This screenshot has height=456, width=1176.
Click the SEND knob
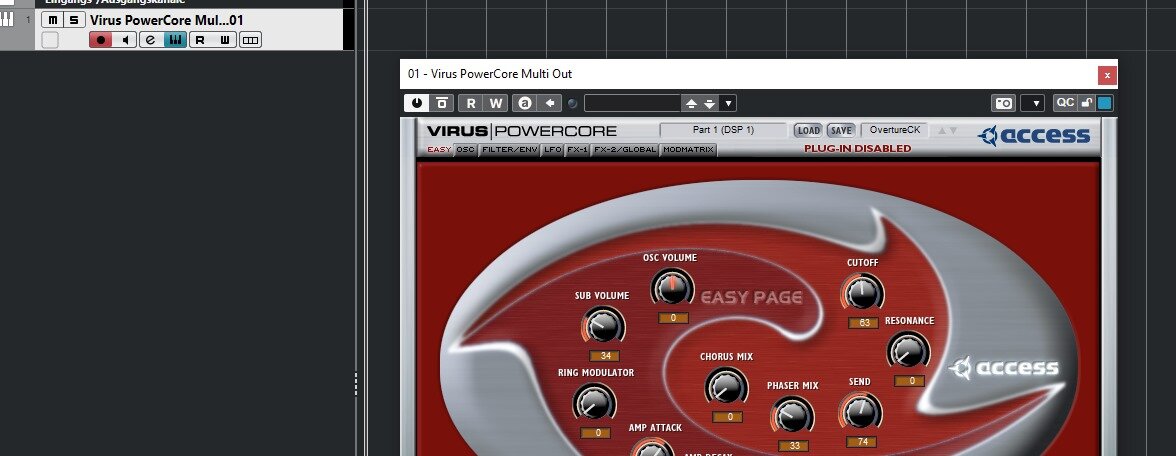point(860,411)
